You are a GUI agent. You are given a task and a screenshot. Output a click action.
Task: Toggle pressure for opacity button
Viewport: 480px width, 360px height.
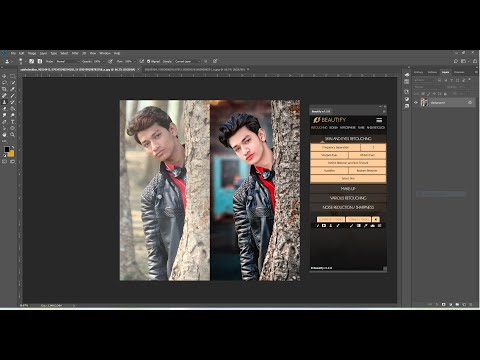point(110,61)
